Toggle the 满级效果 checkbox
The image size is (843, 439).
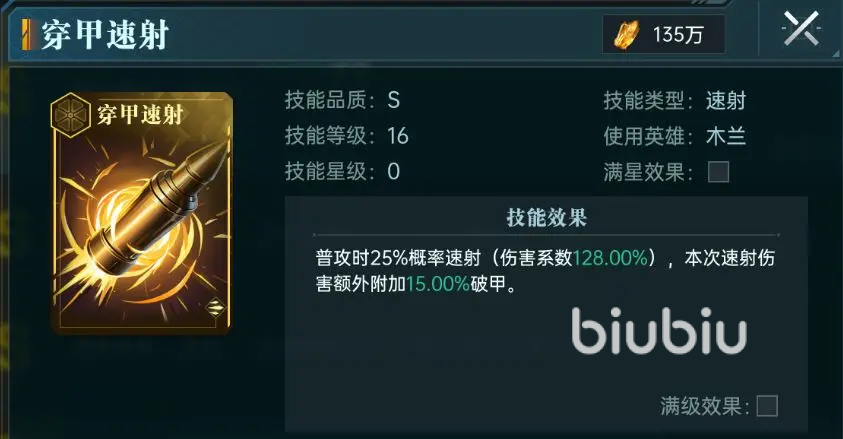(767, 406)
